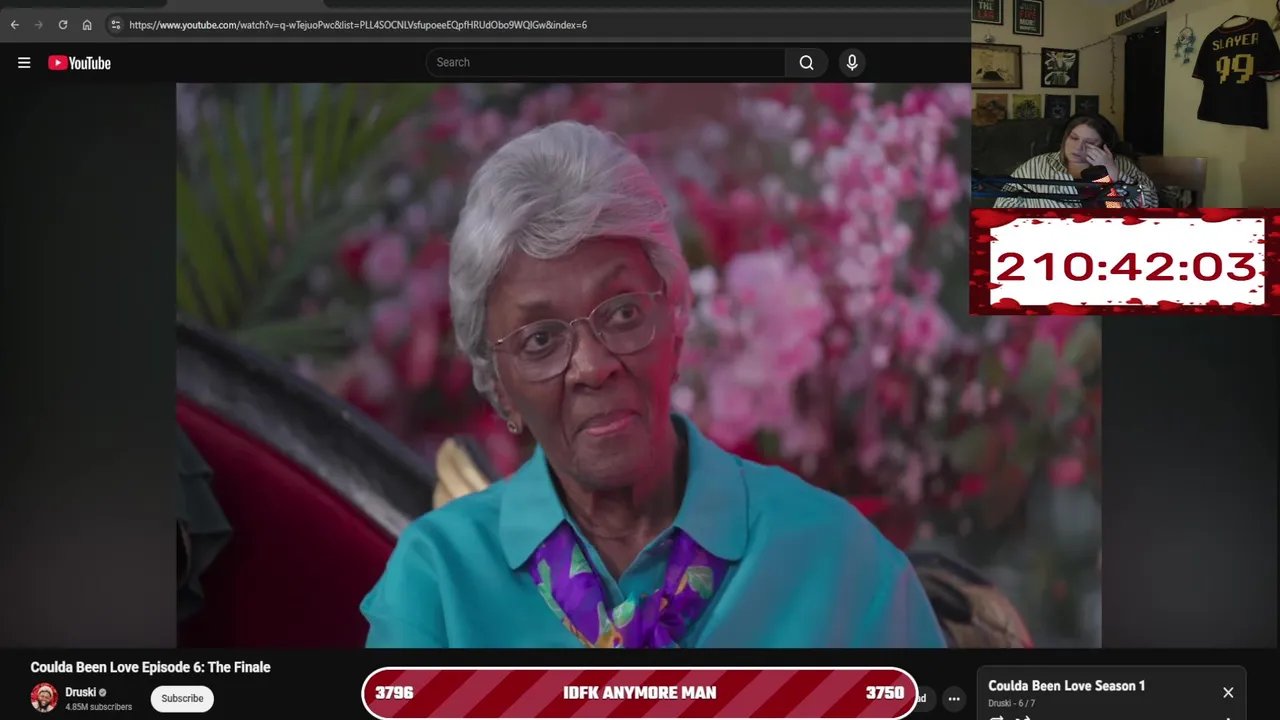Open Coulda Been Love Season 1 playlist title
This screenshot has height=720, width=1280.
point(1066,686)
